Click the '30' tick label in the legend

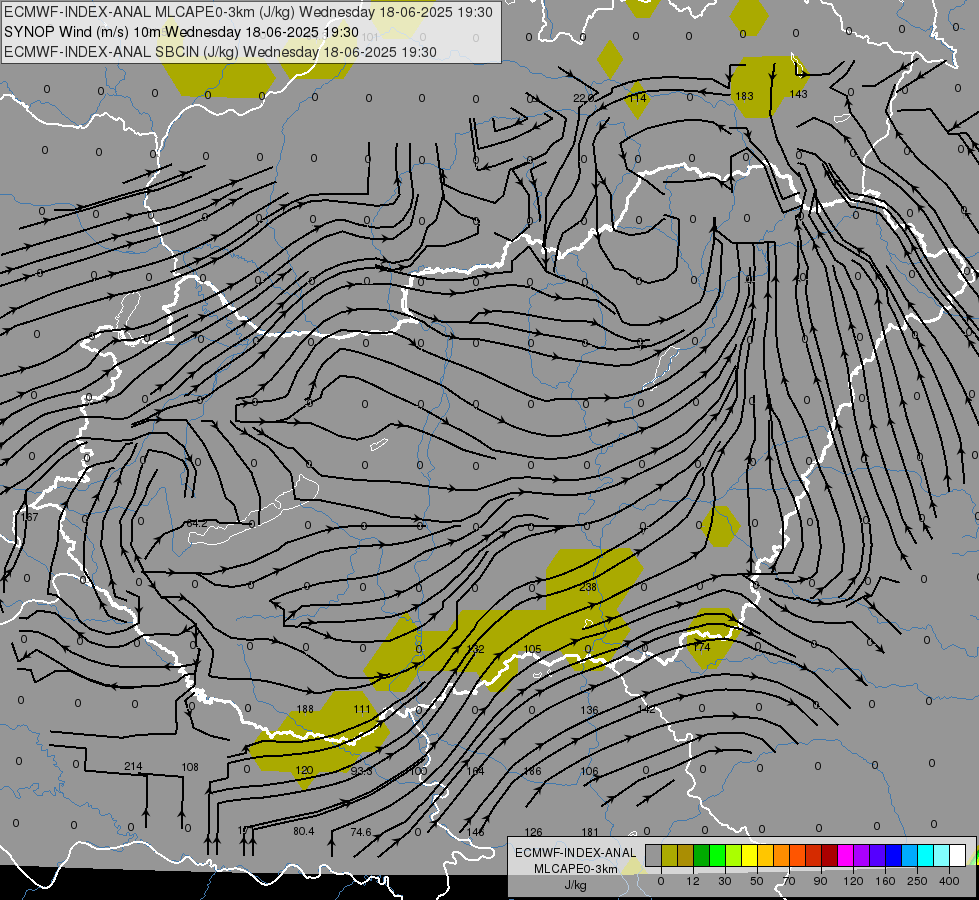tap(724, 881)
